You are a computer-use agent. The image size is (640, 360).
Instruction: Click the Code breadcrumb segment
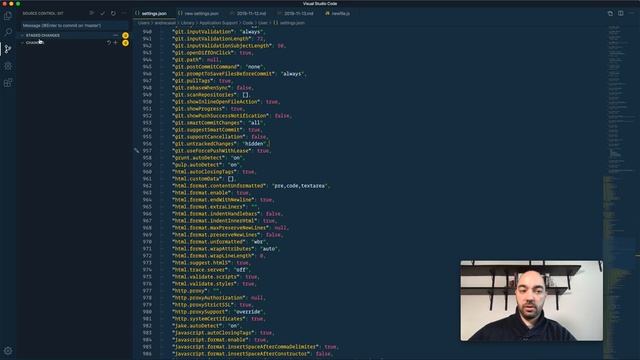point(248,23)
